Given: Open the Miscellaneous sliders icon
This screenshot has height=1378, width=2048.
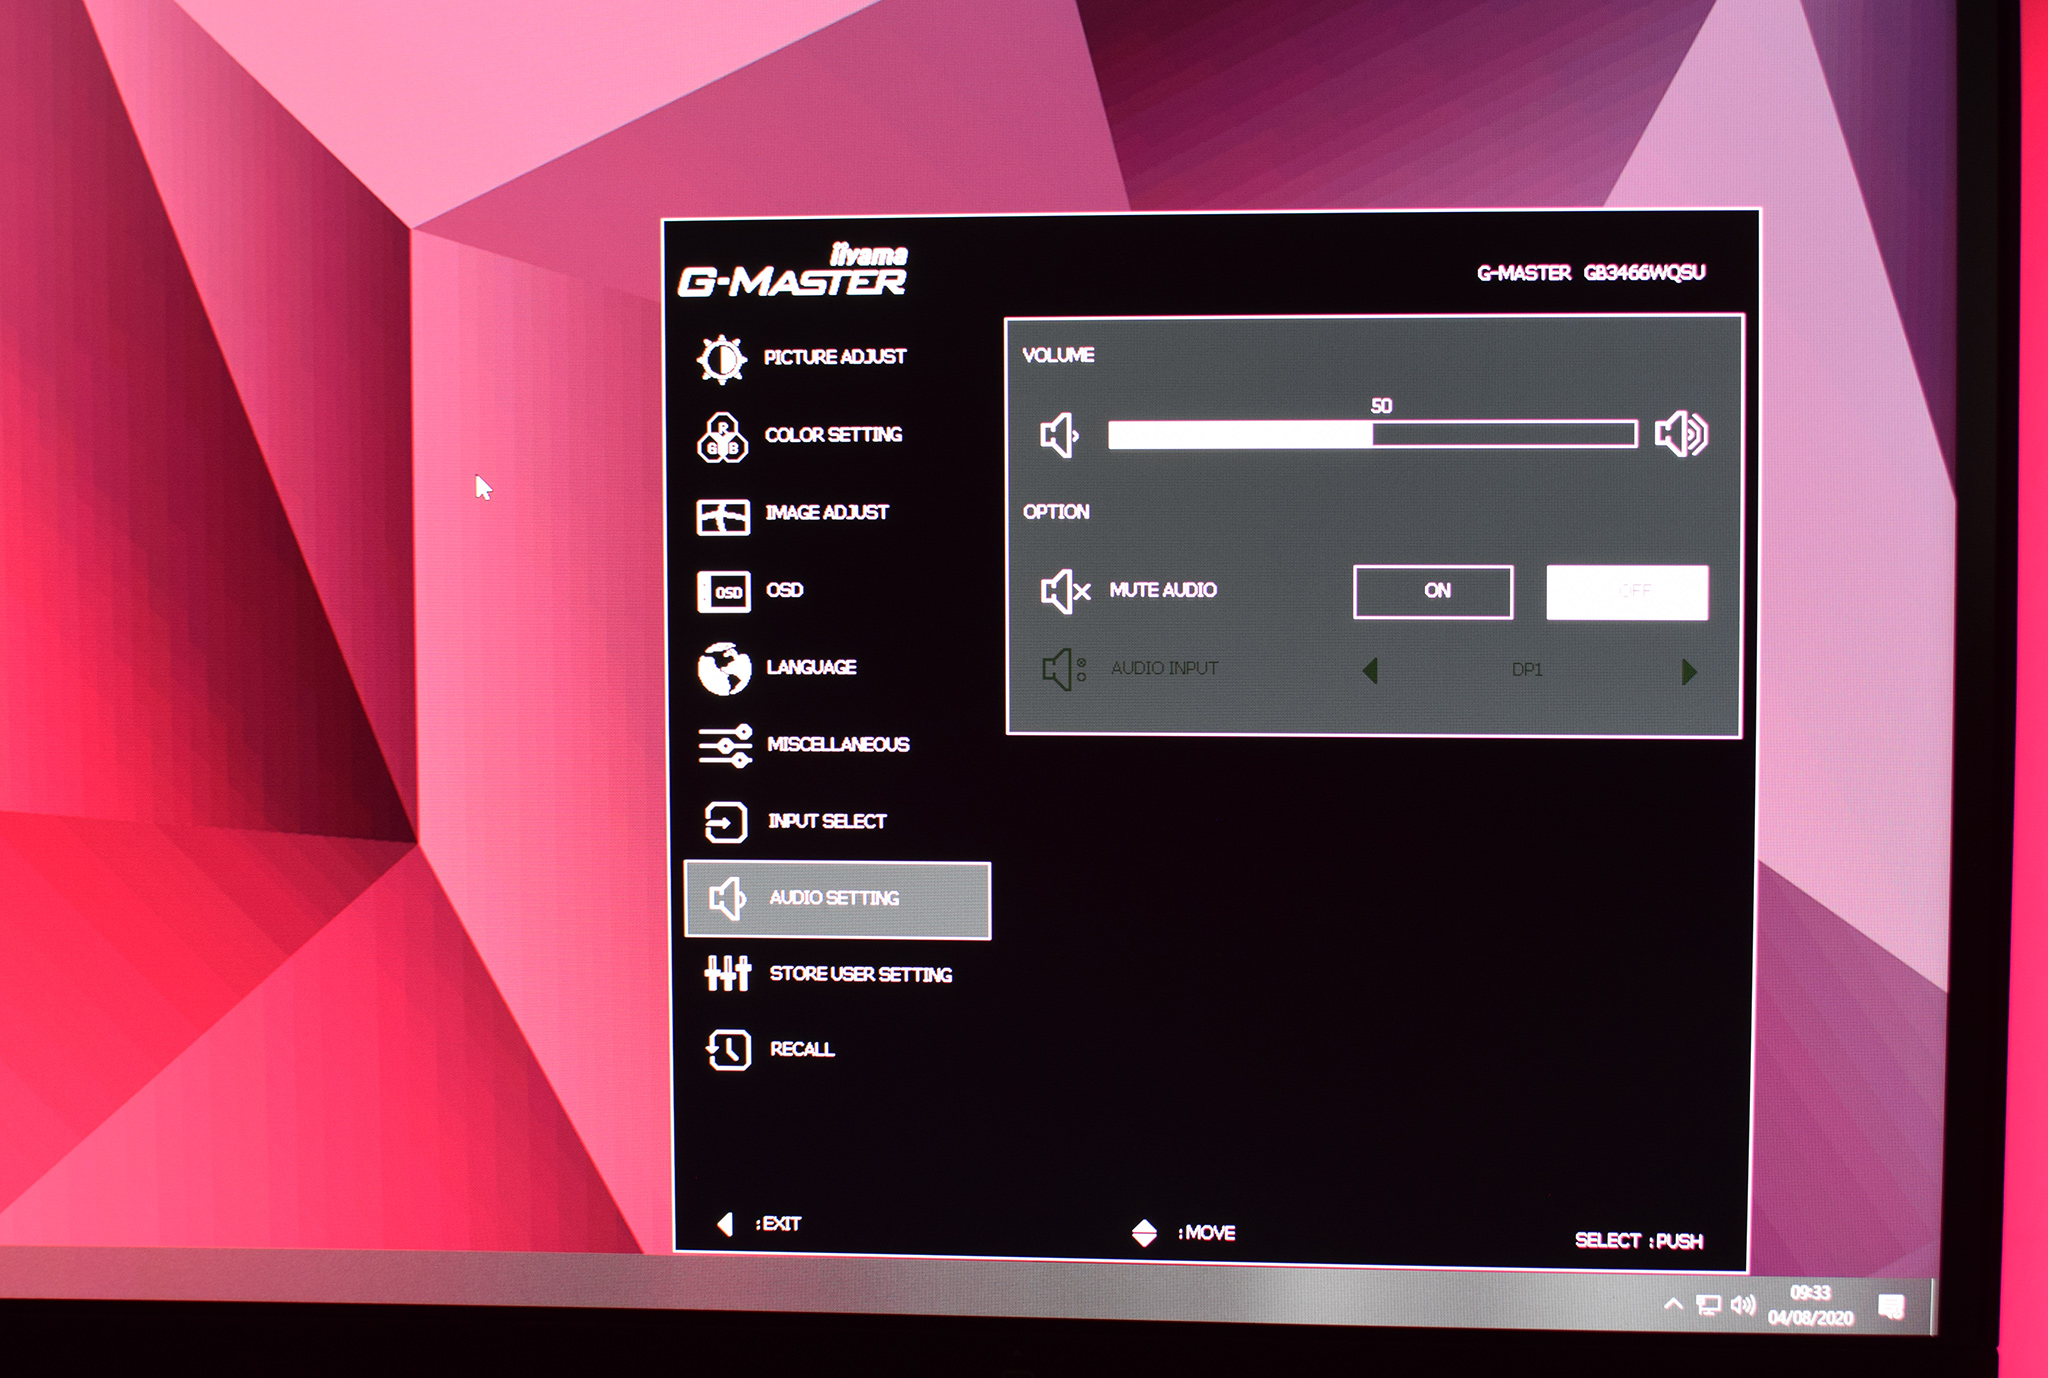Looking at the screenshot, I should [725, 746].
